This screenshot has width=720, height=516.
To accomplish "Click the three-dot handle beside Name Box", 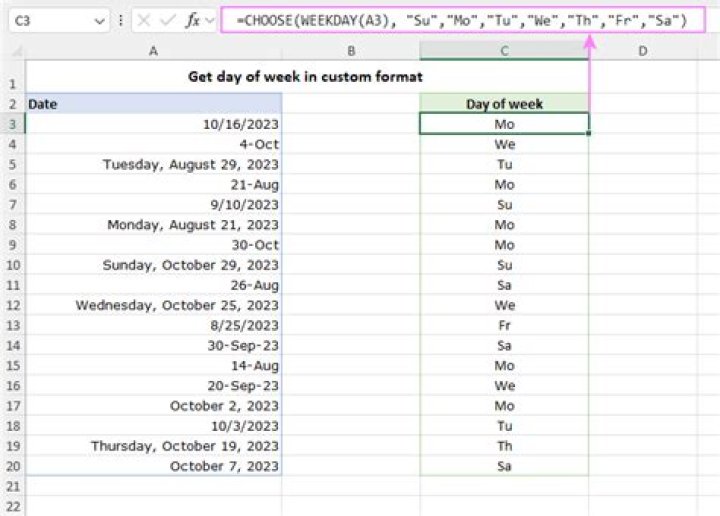I will pos(121,20).
